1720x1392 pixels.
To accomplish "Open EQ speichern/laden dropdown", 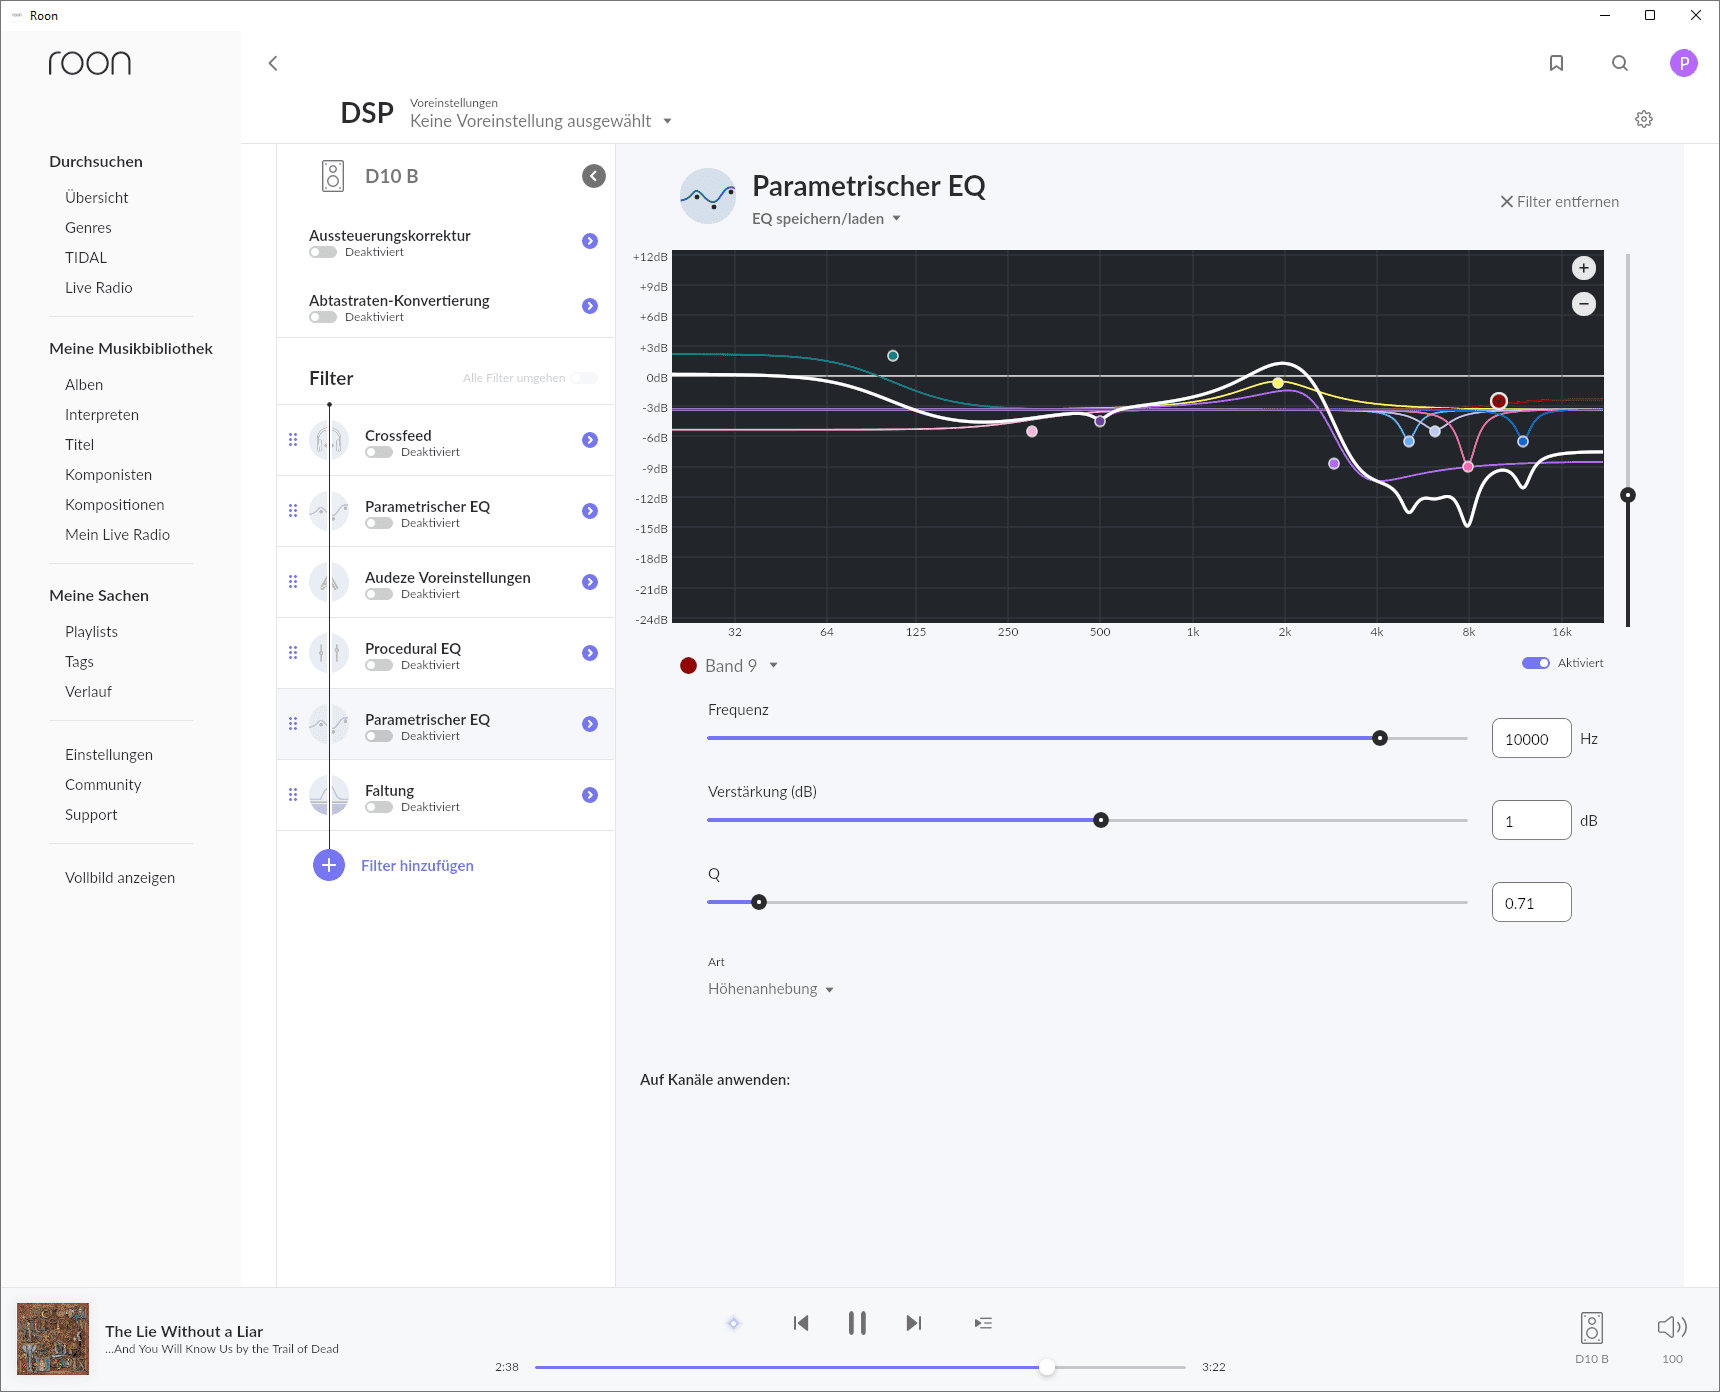I will click(x=826, y=219).
